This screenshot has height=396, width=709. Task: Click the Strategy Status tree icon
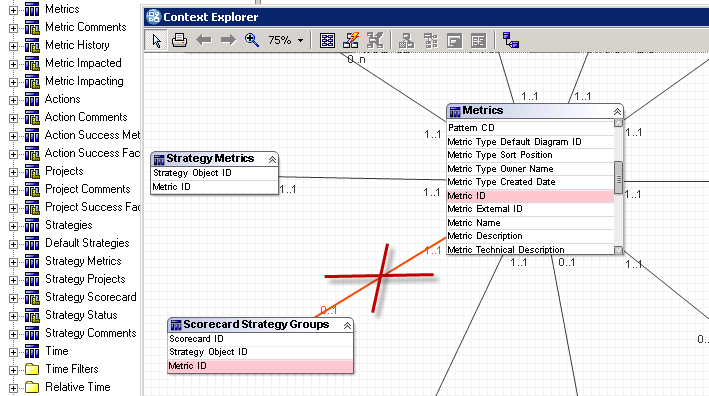click(x=32, y=316)
